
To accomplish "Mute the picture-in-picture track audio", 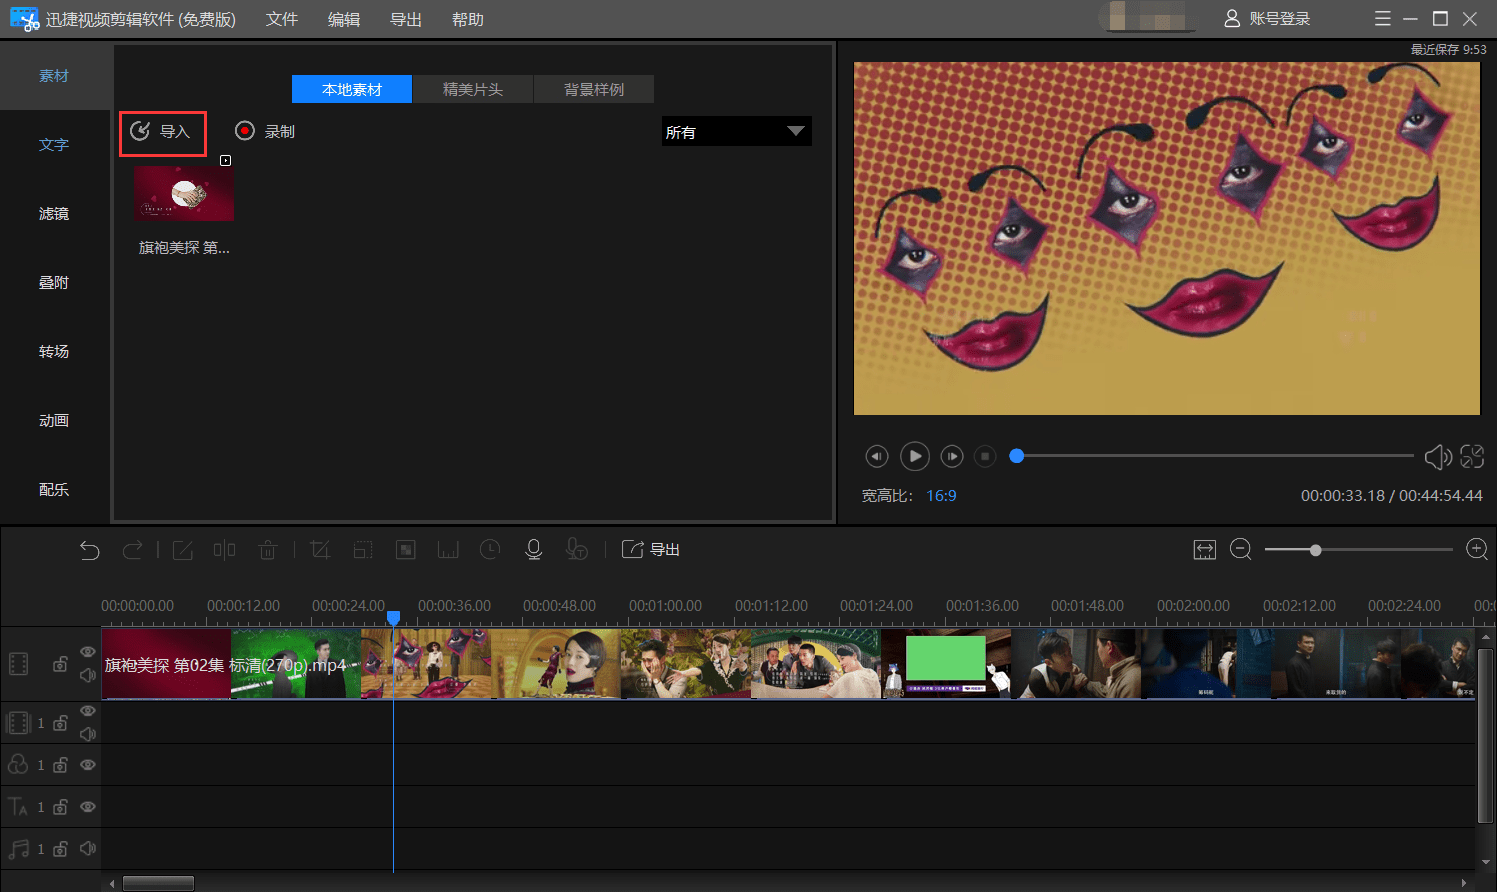I will 88,734.
